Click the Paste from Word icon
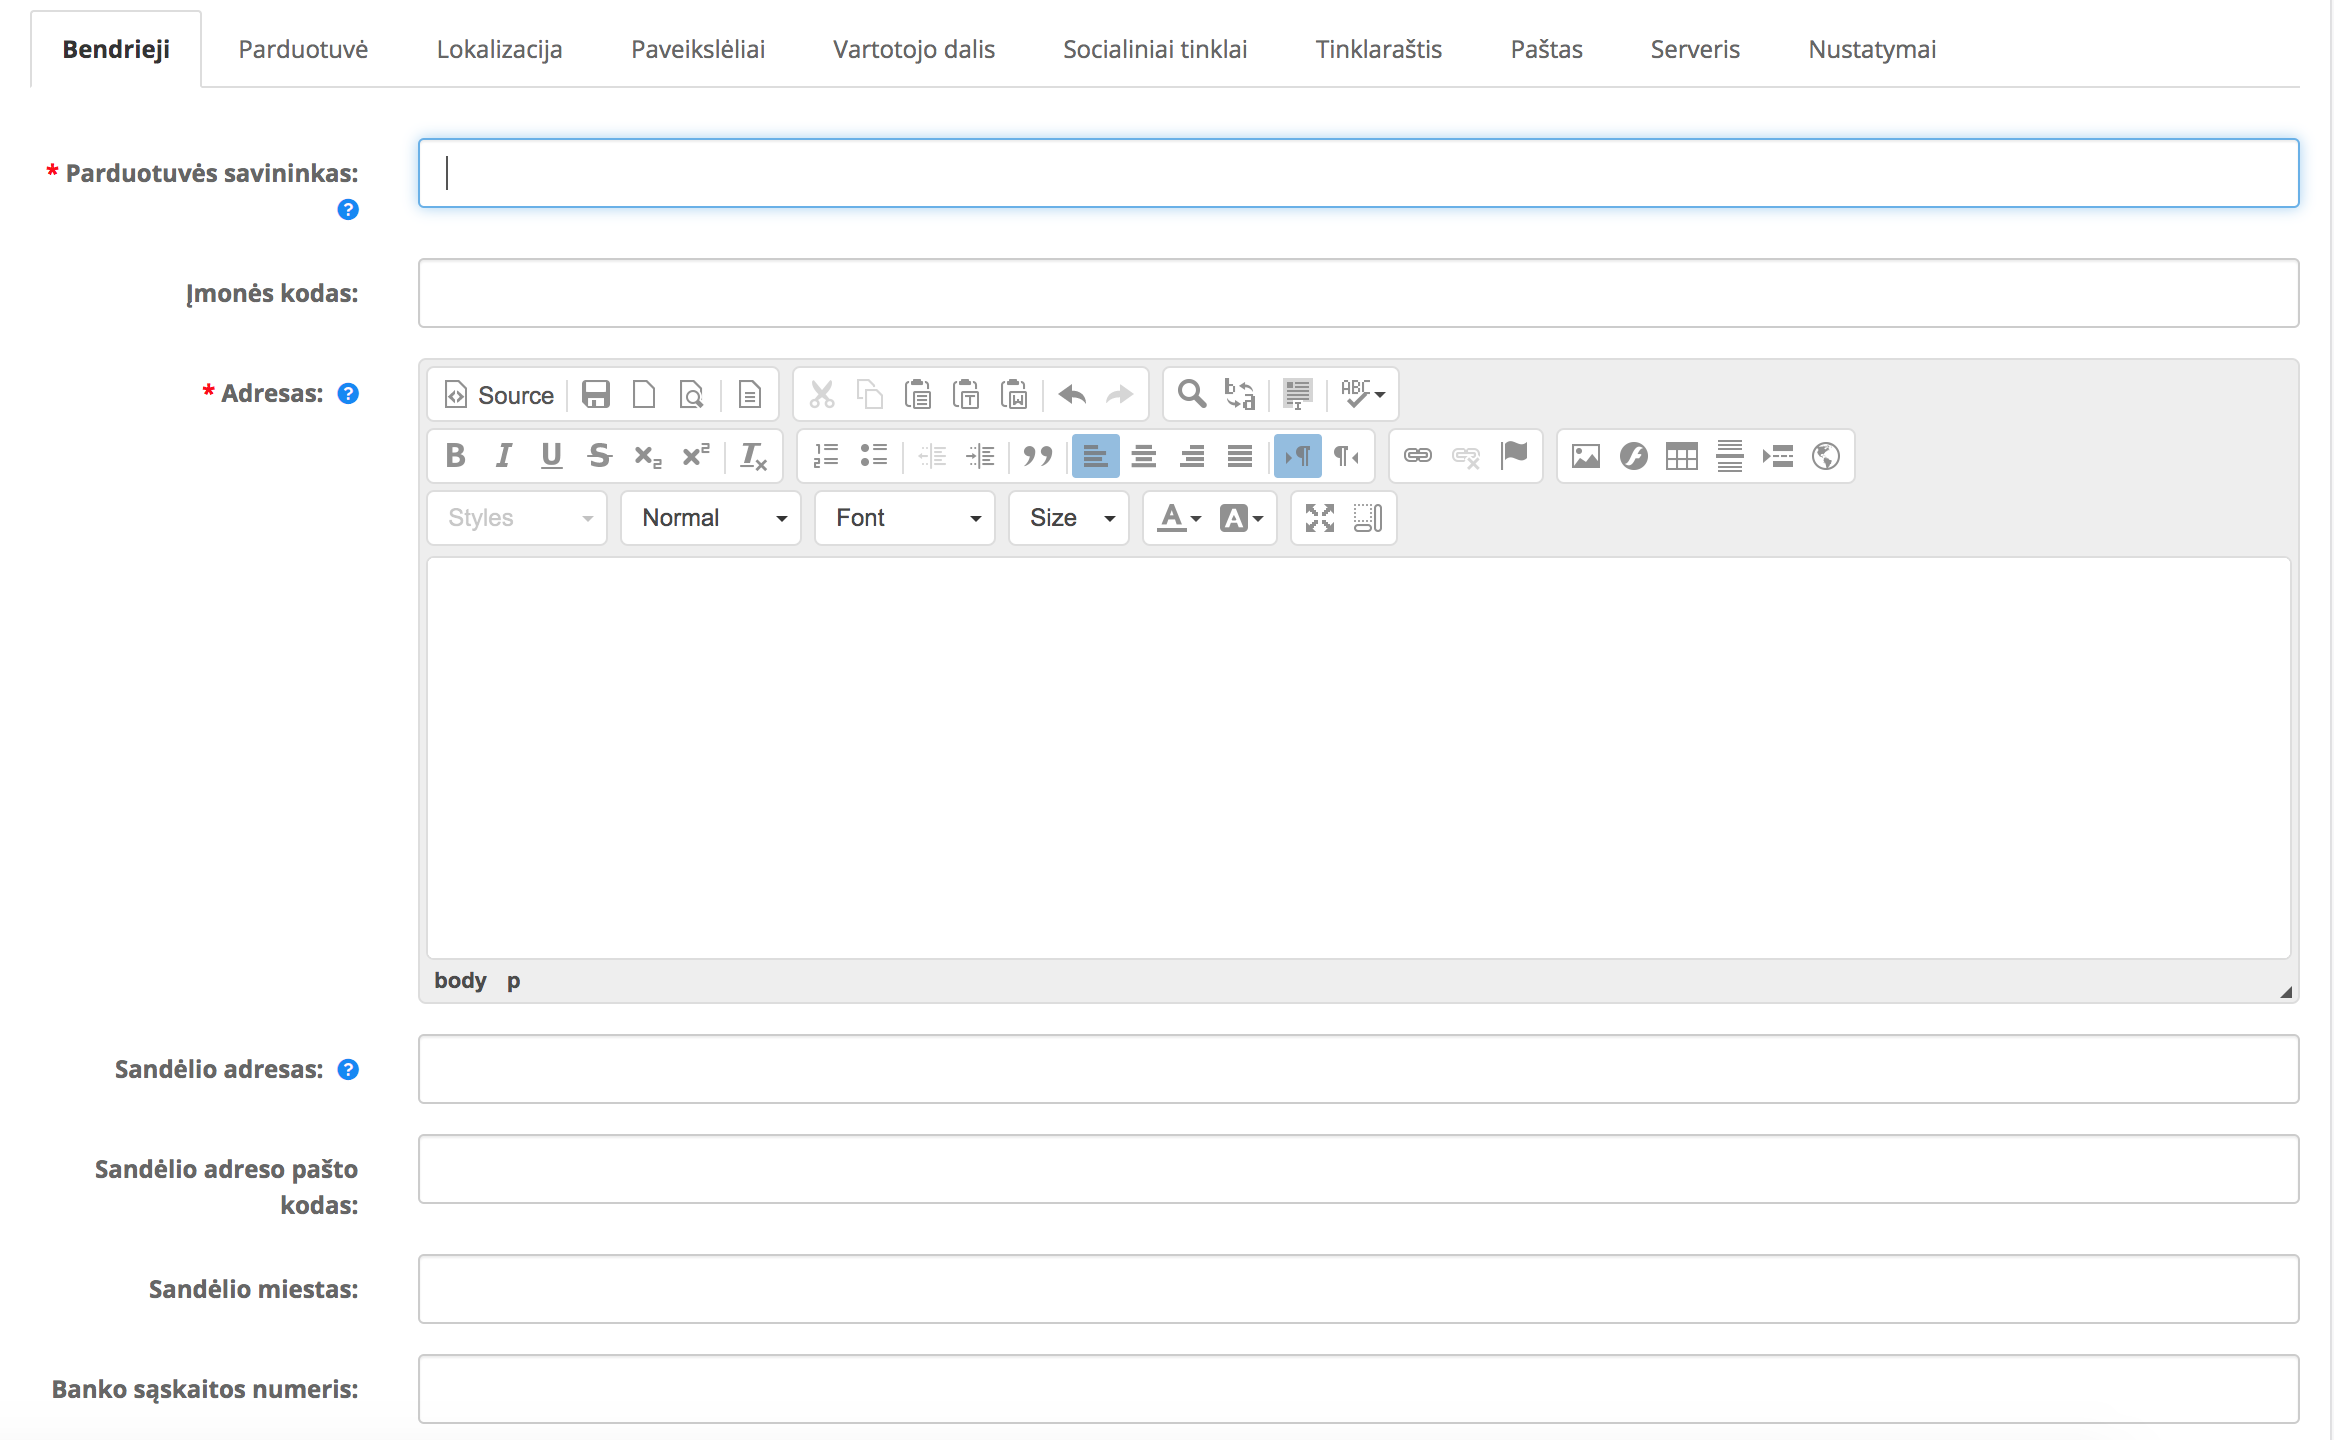The image size is (2334, 1440). [1014, 395]
